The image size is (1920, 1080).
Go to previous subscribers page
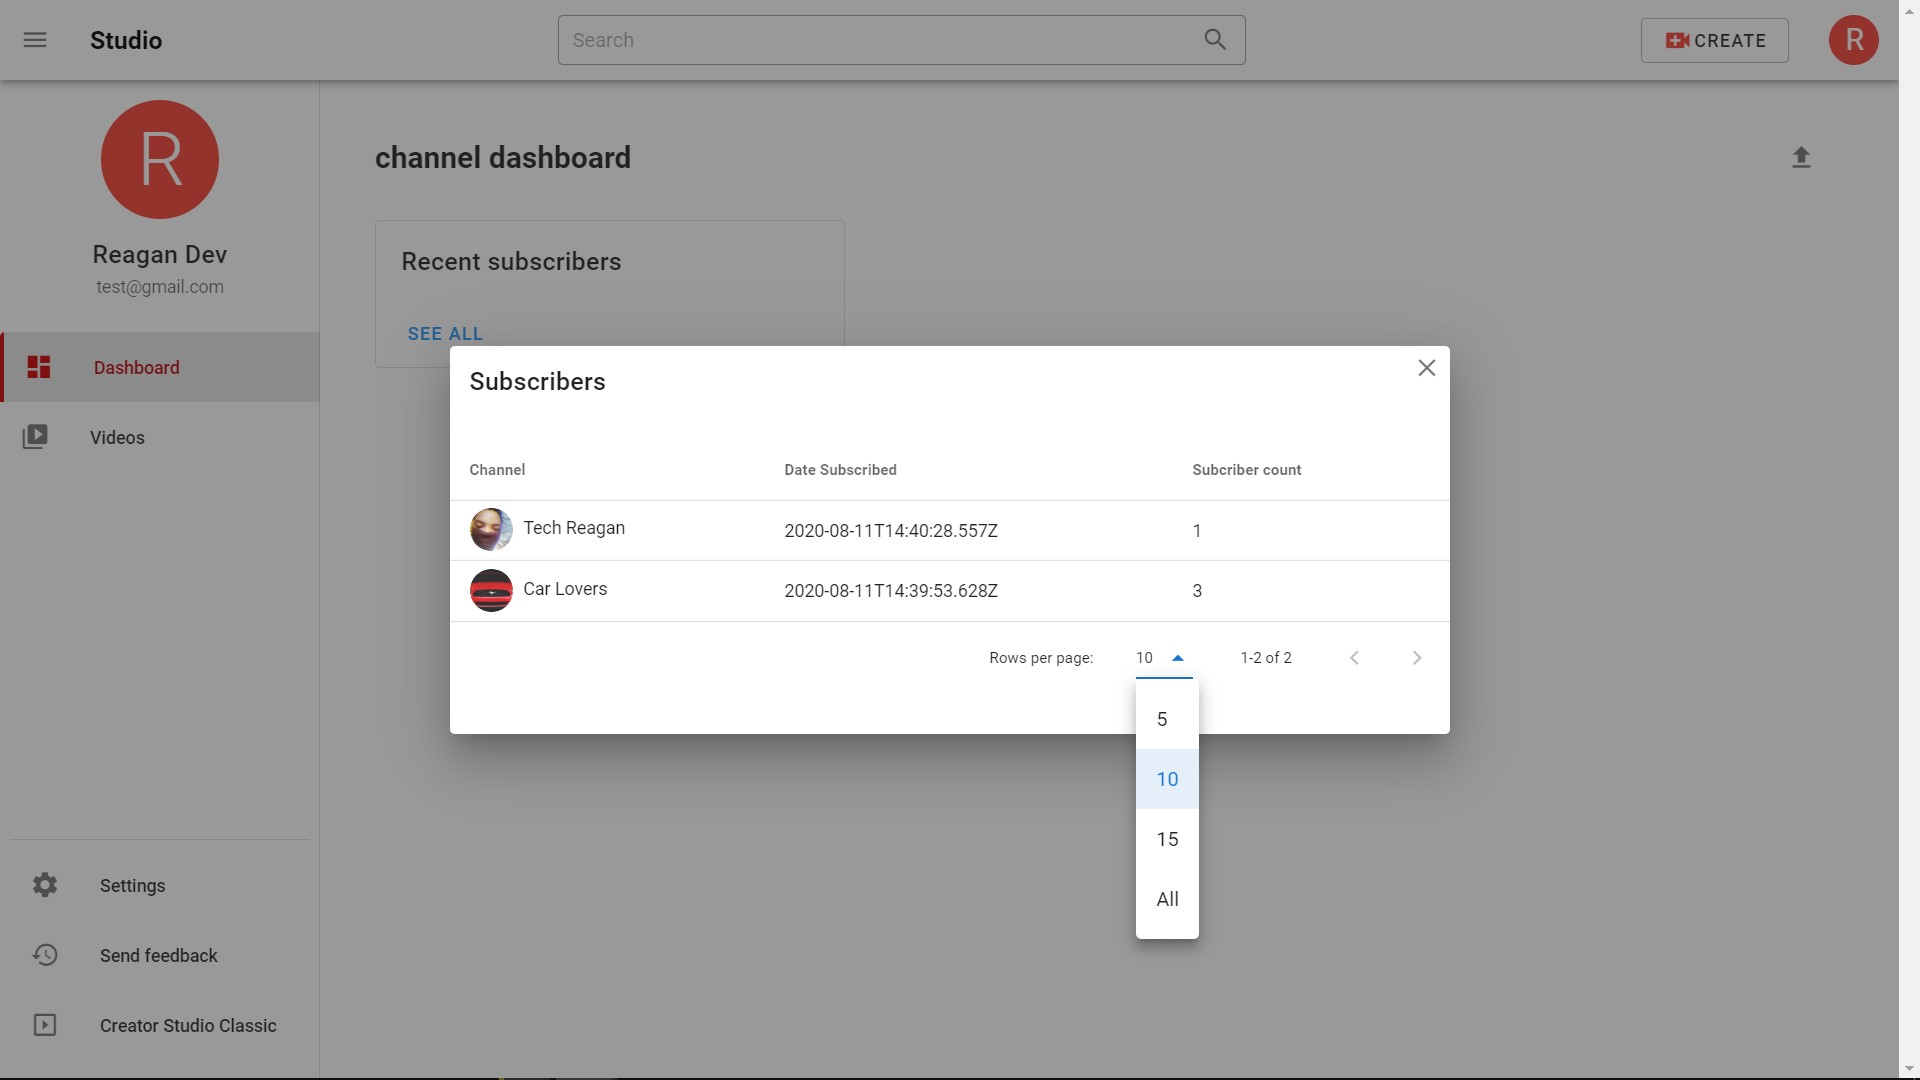pyautogui.click(x=1354, y=658)
